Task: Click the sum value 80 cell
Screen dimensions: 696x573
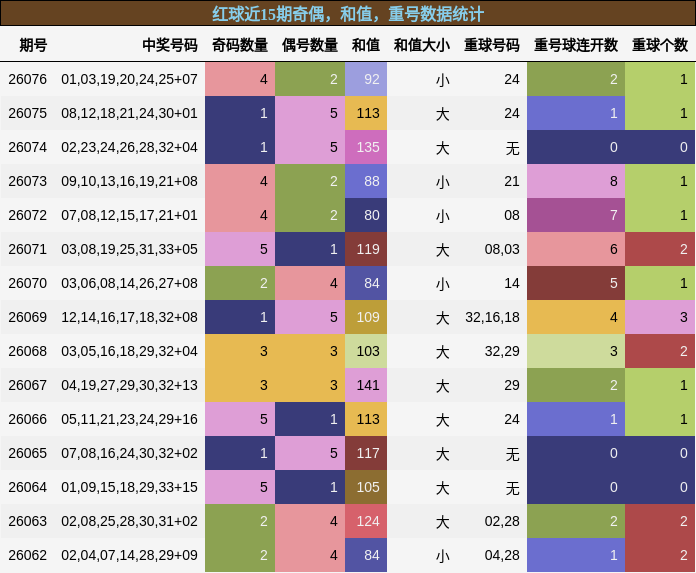Action: [x=366, y=215]
